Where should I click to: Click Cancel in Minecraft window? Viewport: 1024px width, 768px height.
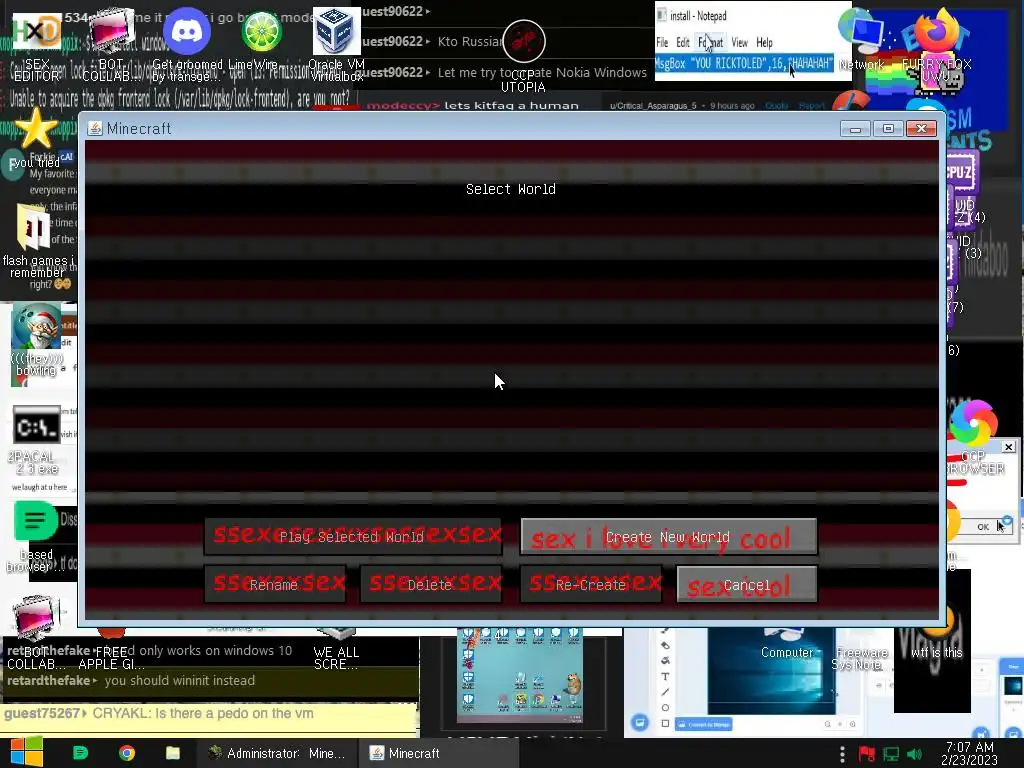(746, 584)
